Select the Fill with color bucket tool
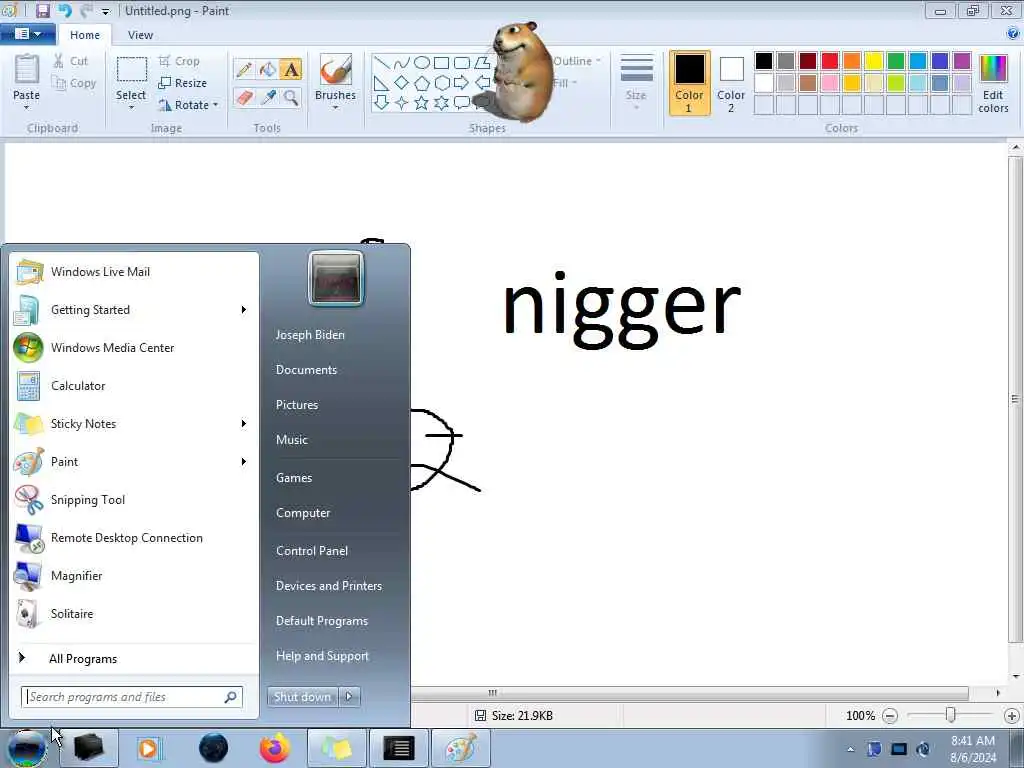 point(268,69)
